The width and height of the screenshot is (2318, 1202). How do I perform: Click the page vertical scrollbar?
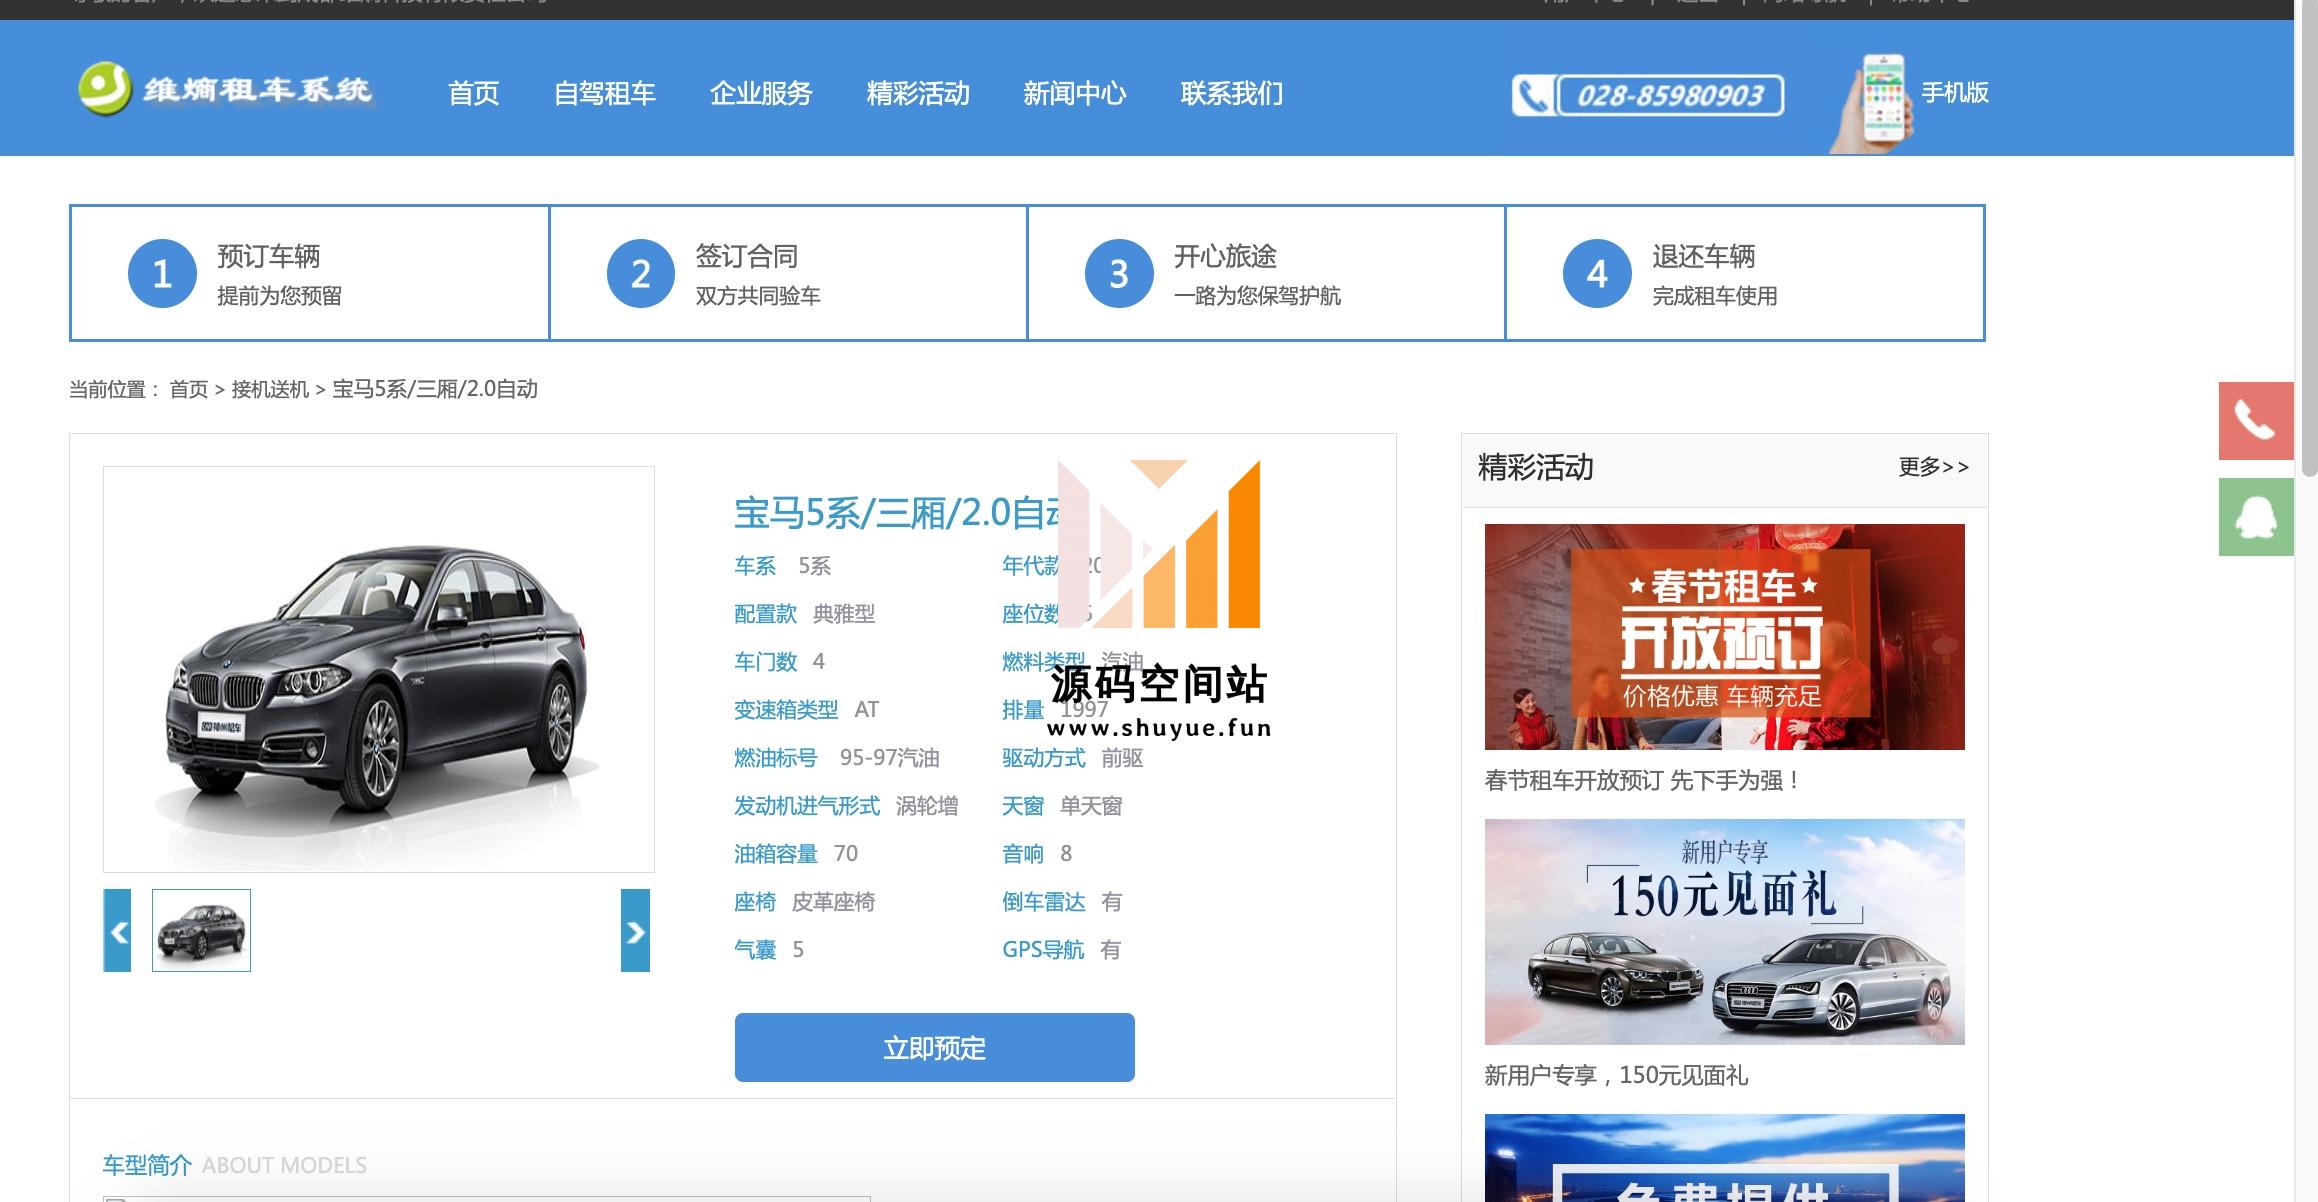2308,240
